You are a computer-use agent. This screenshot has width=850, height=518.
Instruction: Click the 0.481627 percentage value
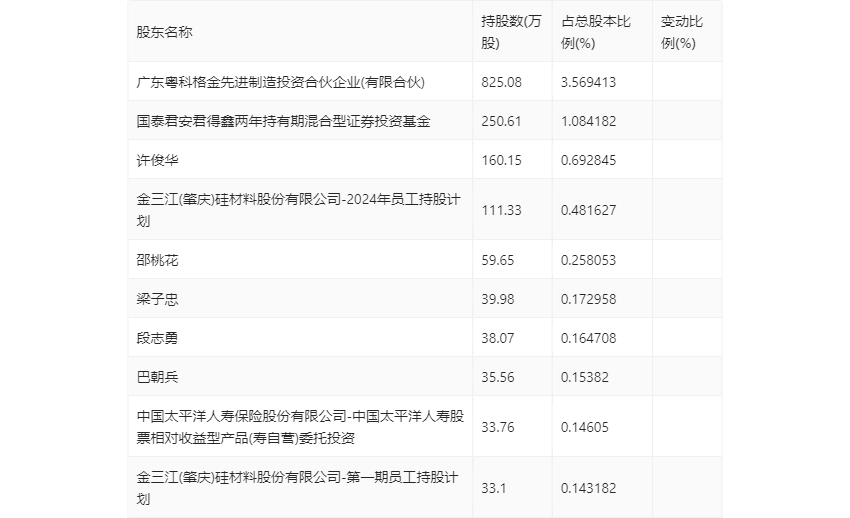coord(588,210)
